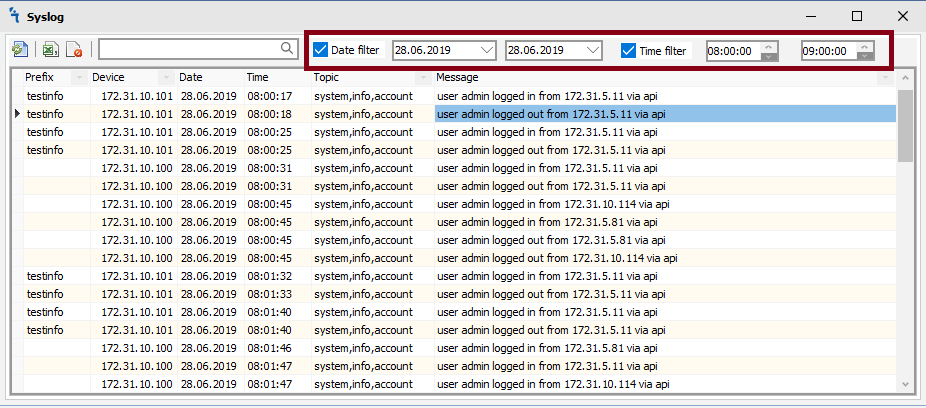This screenshot has width=926, height=408.
Task: Click the delete log document icon
Action: (74, 49)
